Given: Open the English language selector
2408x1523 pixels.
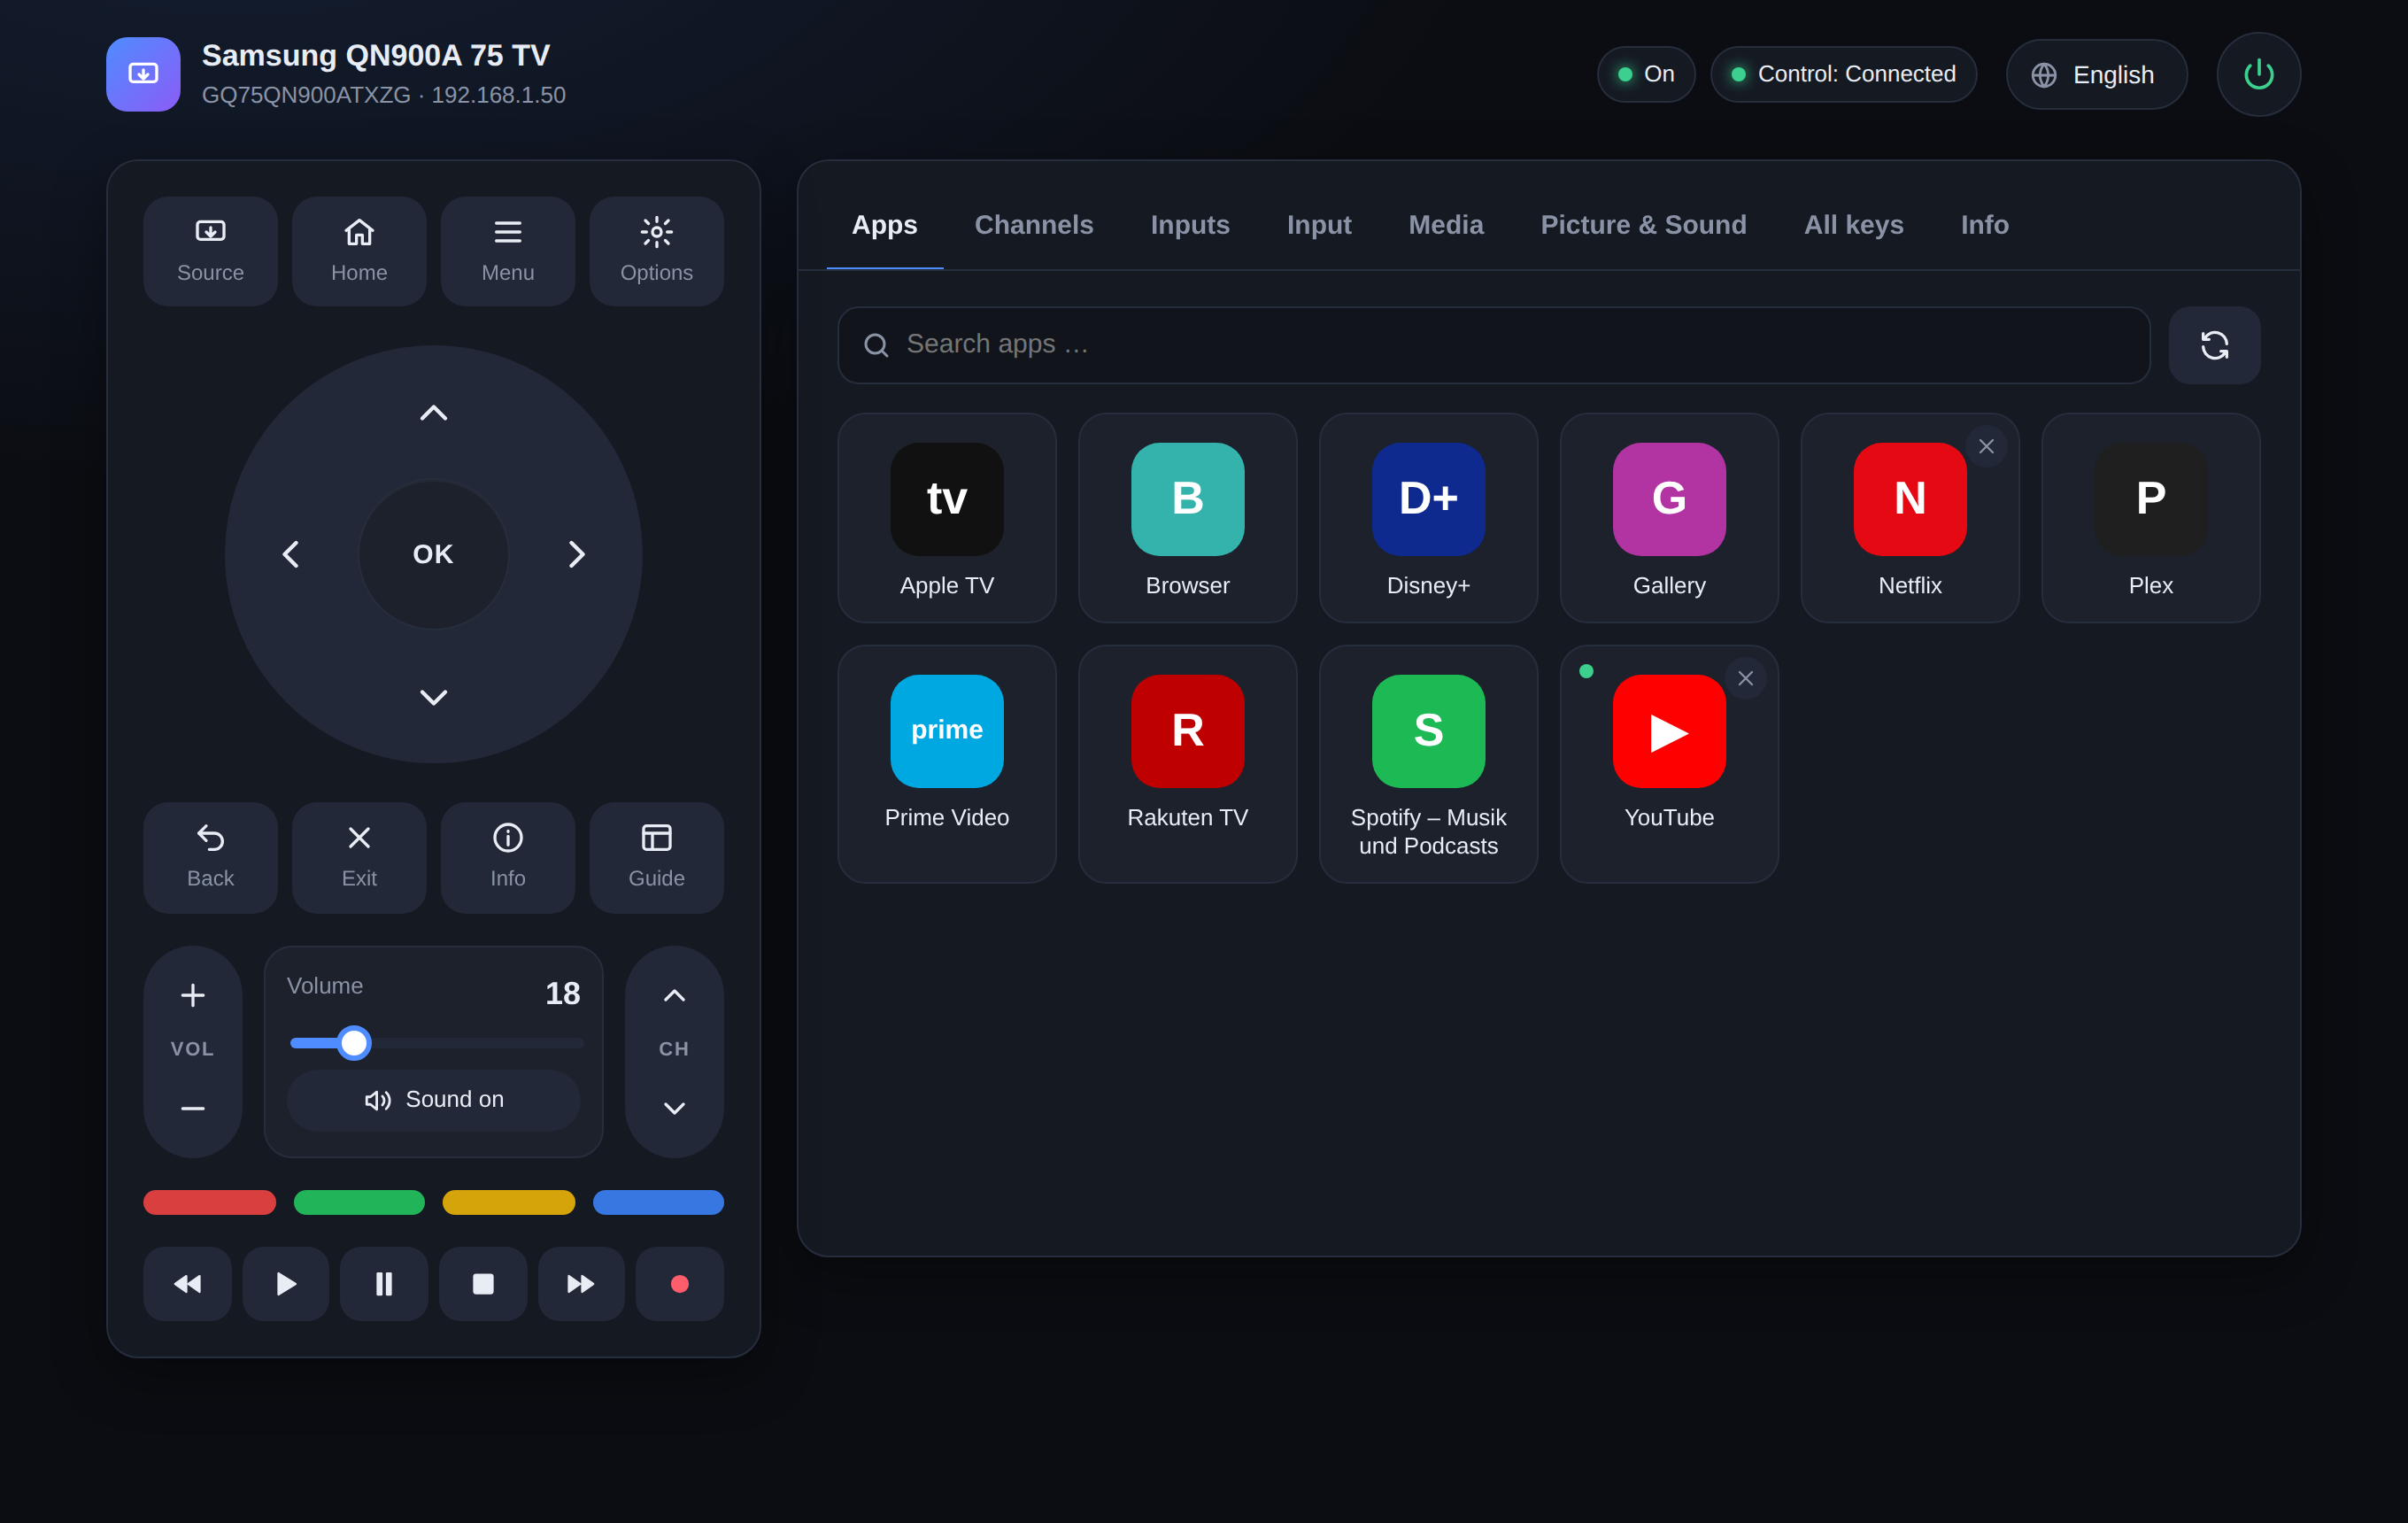Looking at the screenshot, I should point(2096,74).
